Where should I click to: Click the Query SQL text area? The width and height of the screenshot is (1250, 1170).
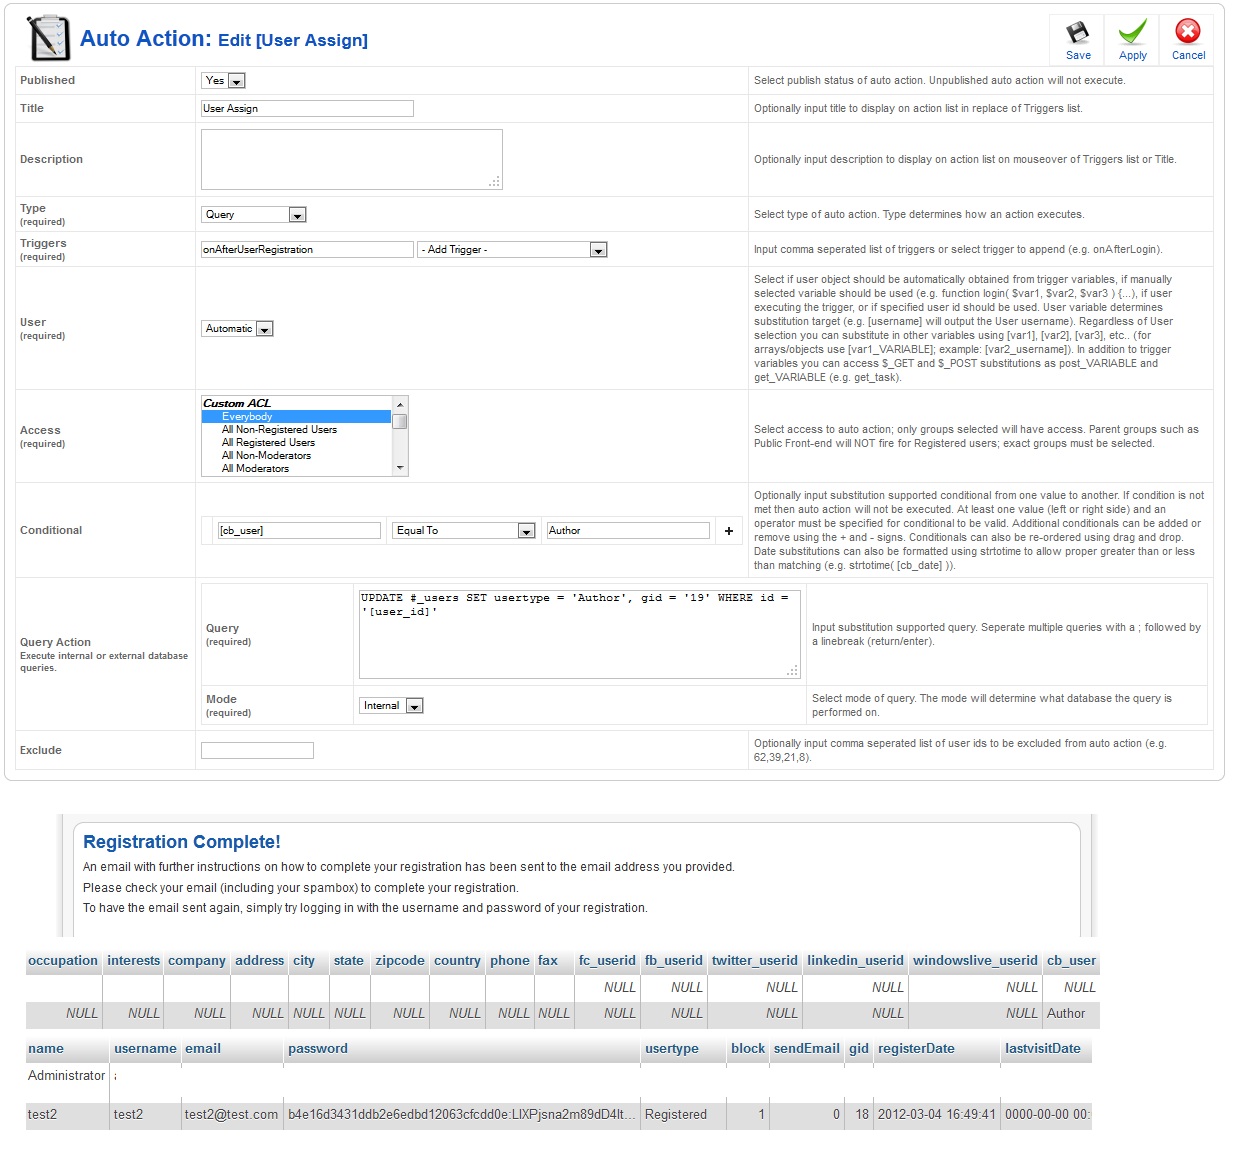[x=579, y=634]
